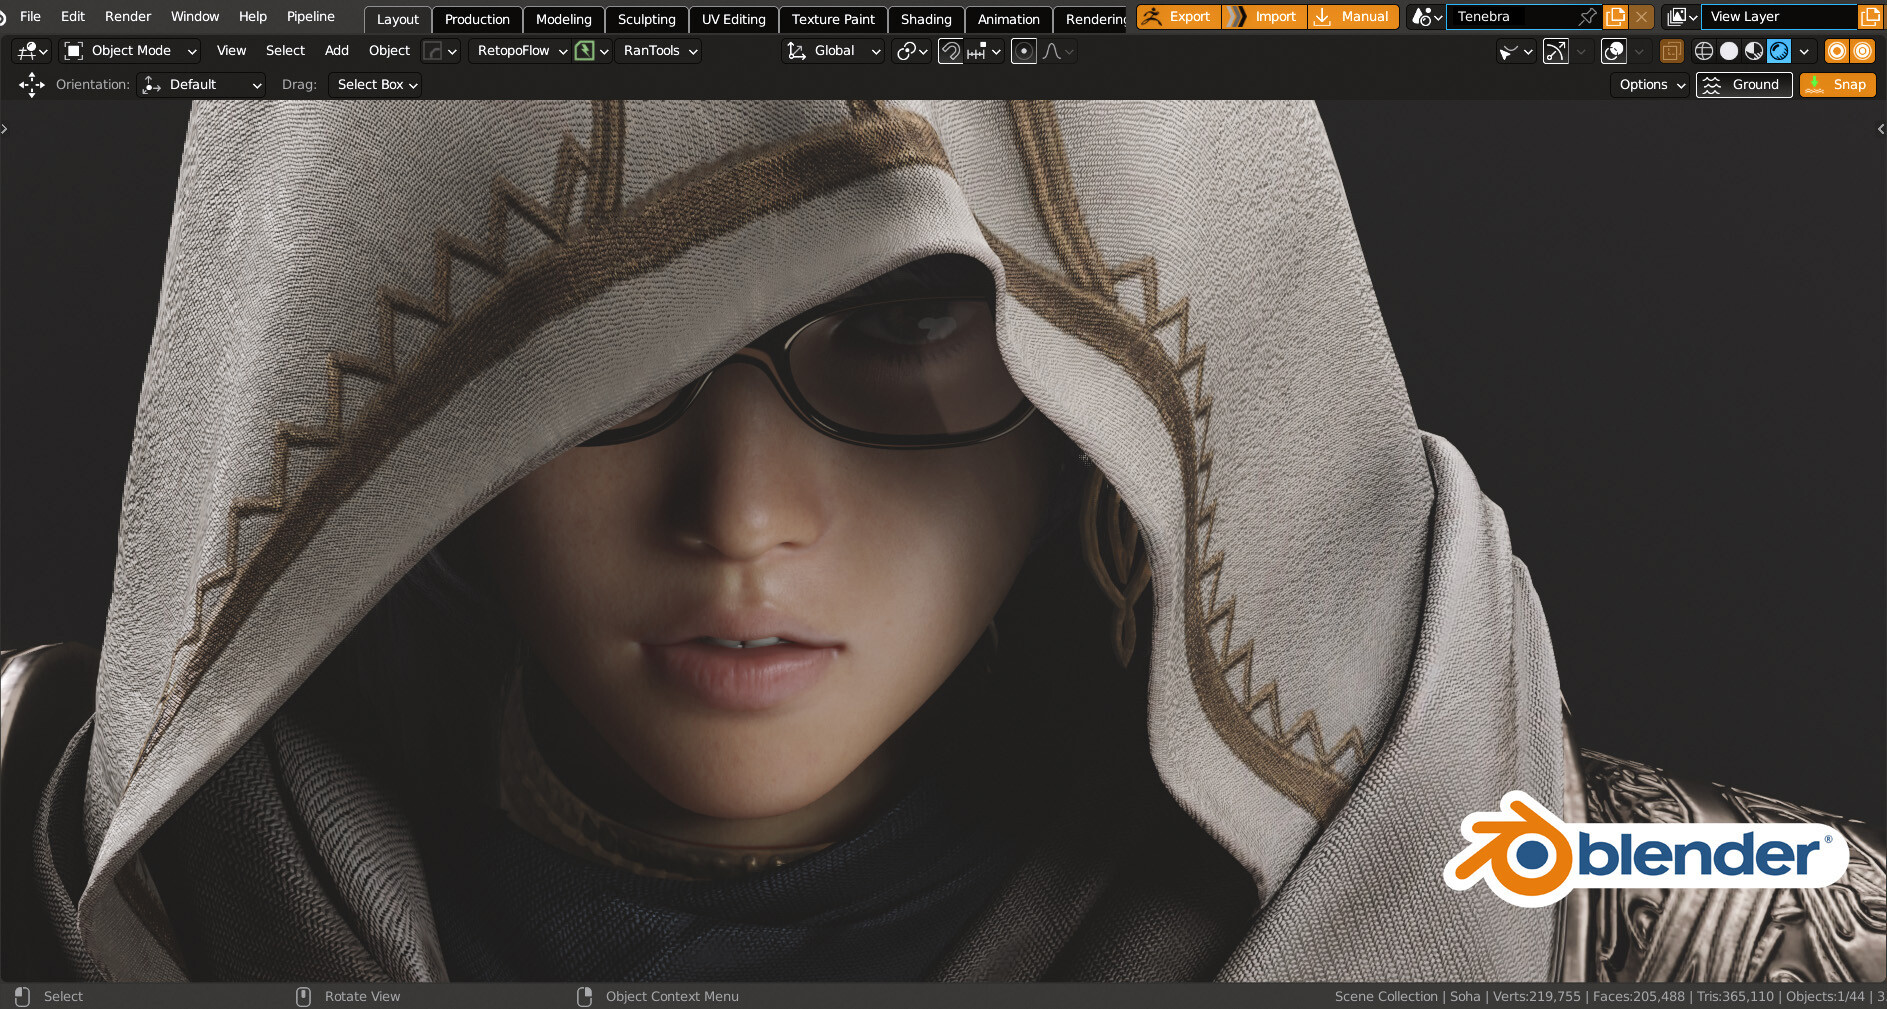This screenshot has height=1009, width=1887.
Task: Pin the Tenebra scene with pin icon
Action: pos(1586,17)
